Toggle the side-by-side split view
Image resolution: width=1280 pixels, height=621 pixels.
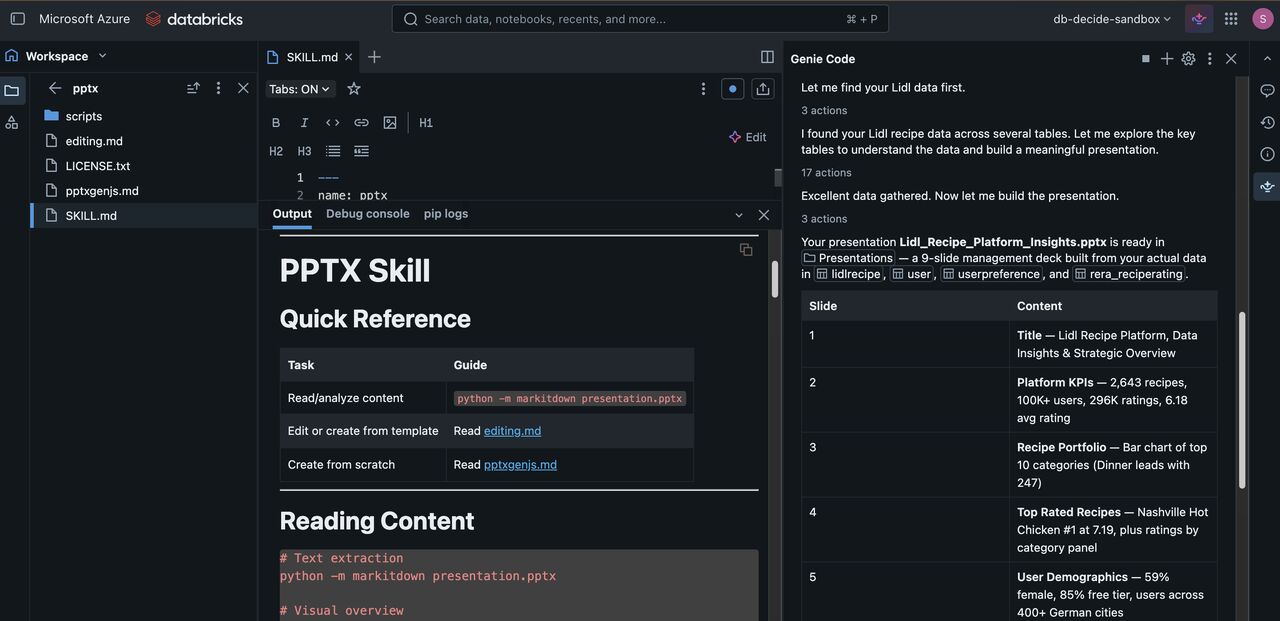767,57
